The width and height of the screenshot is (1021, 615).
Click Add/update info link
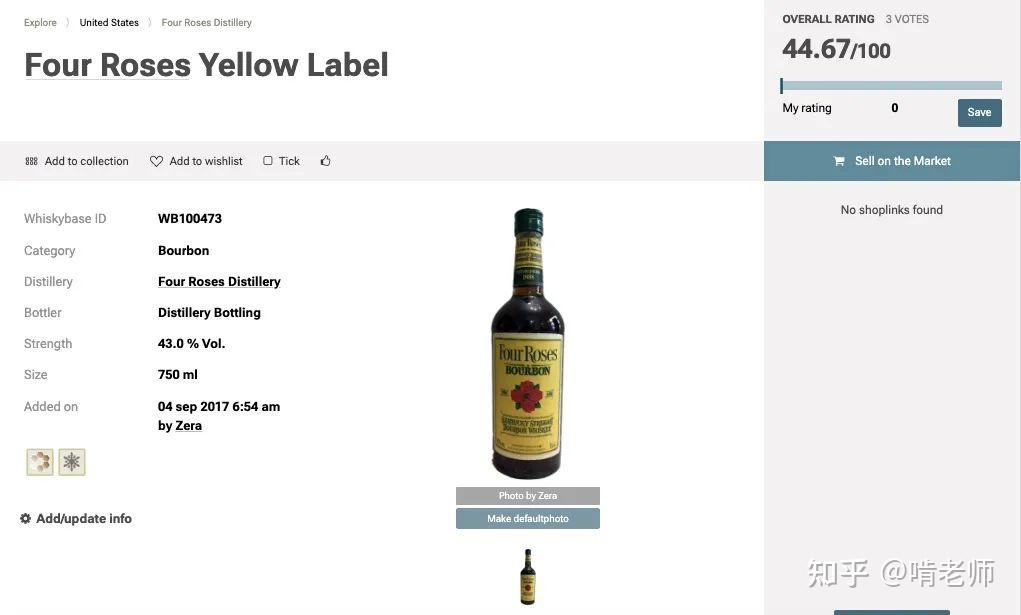[84, 519]
